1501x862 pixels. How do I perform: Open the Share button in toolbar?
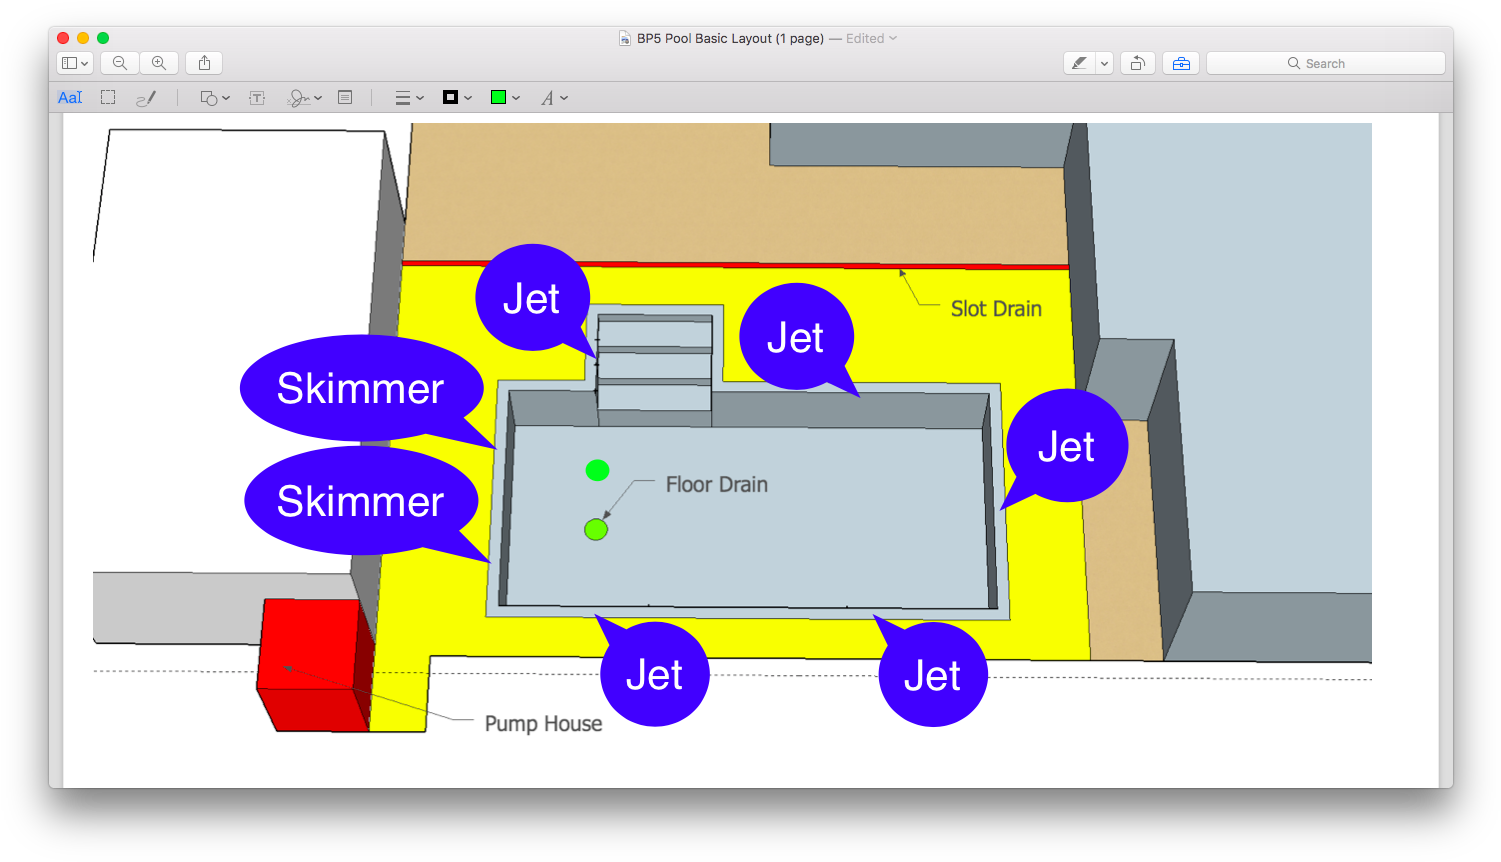[204, 63]
